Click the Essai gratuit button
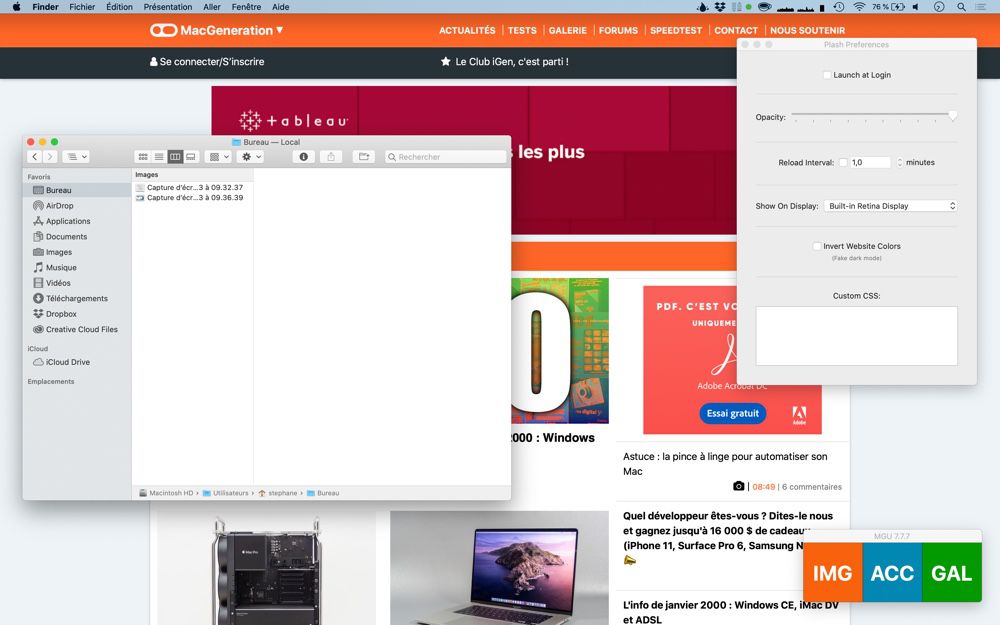Viewport: 1000px width, 625px height. pos(733,413)
